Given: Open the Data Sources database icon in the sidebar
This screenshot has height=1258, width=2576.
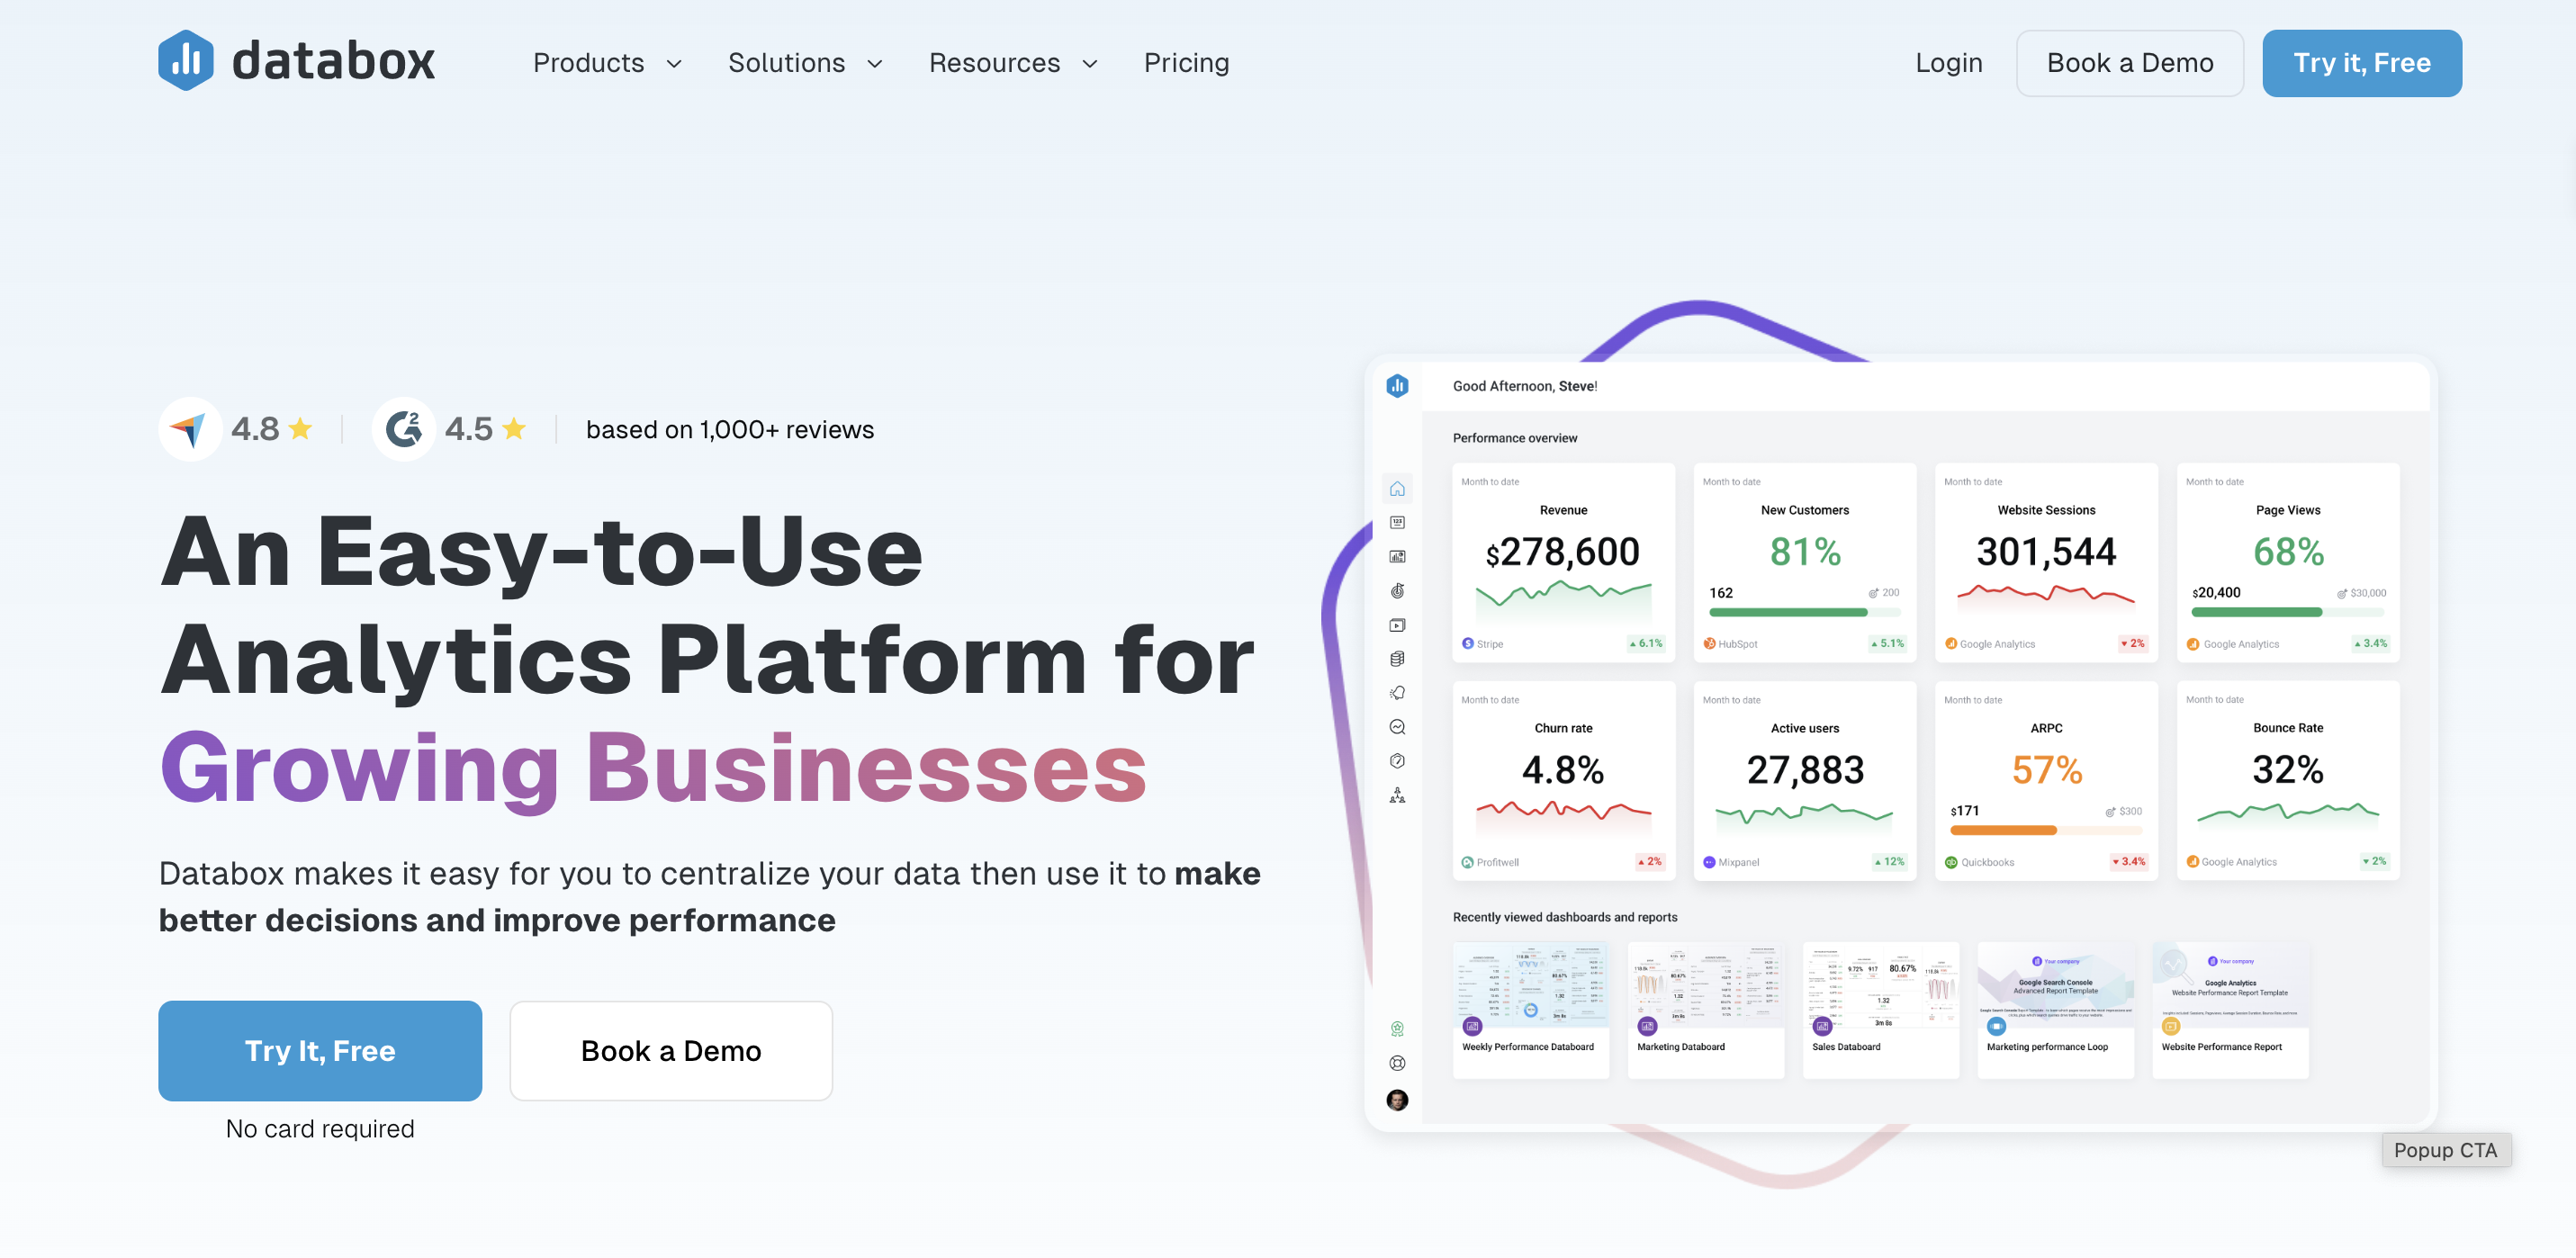Looking at the screenshot, I should click(x=1397, y=658).
